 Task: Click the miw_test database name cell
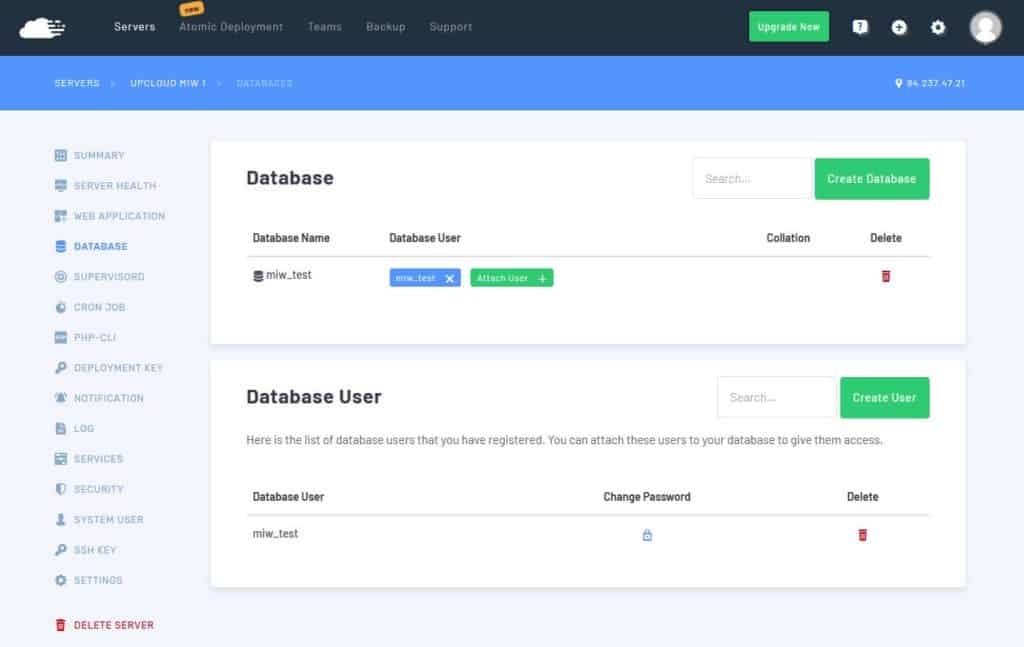289,276
